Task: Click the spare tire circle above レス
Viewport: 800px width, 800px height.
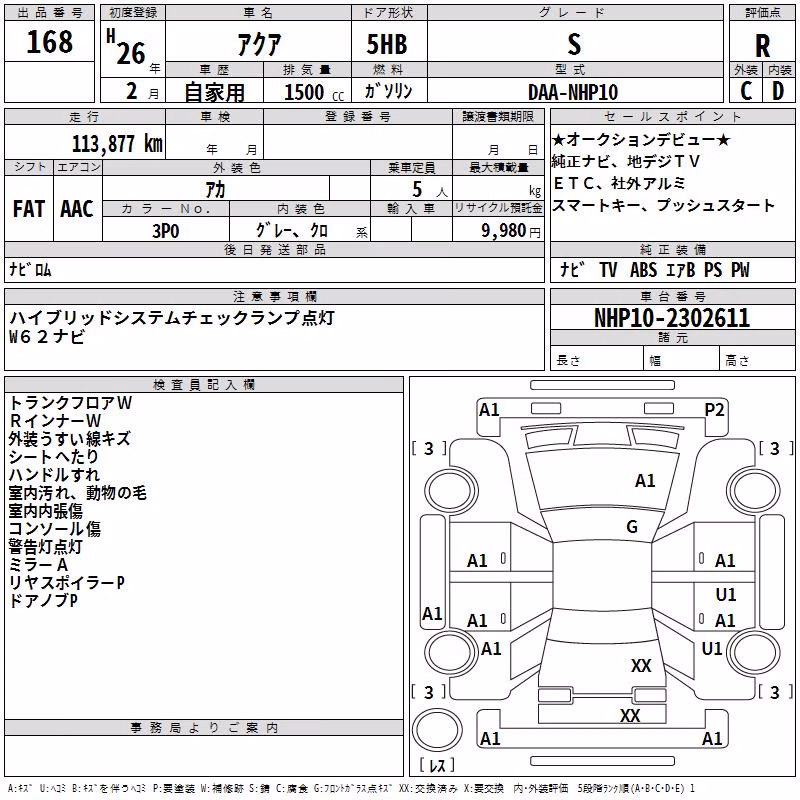Action: (x=437, y=730)
